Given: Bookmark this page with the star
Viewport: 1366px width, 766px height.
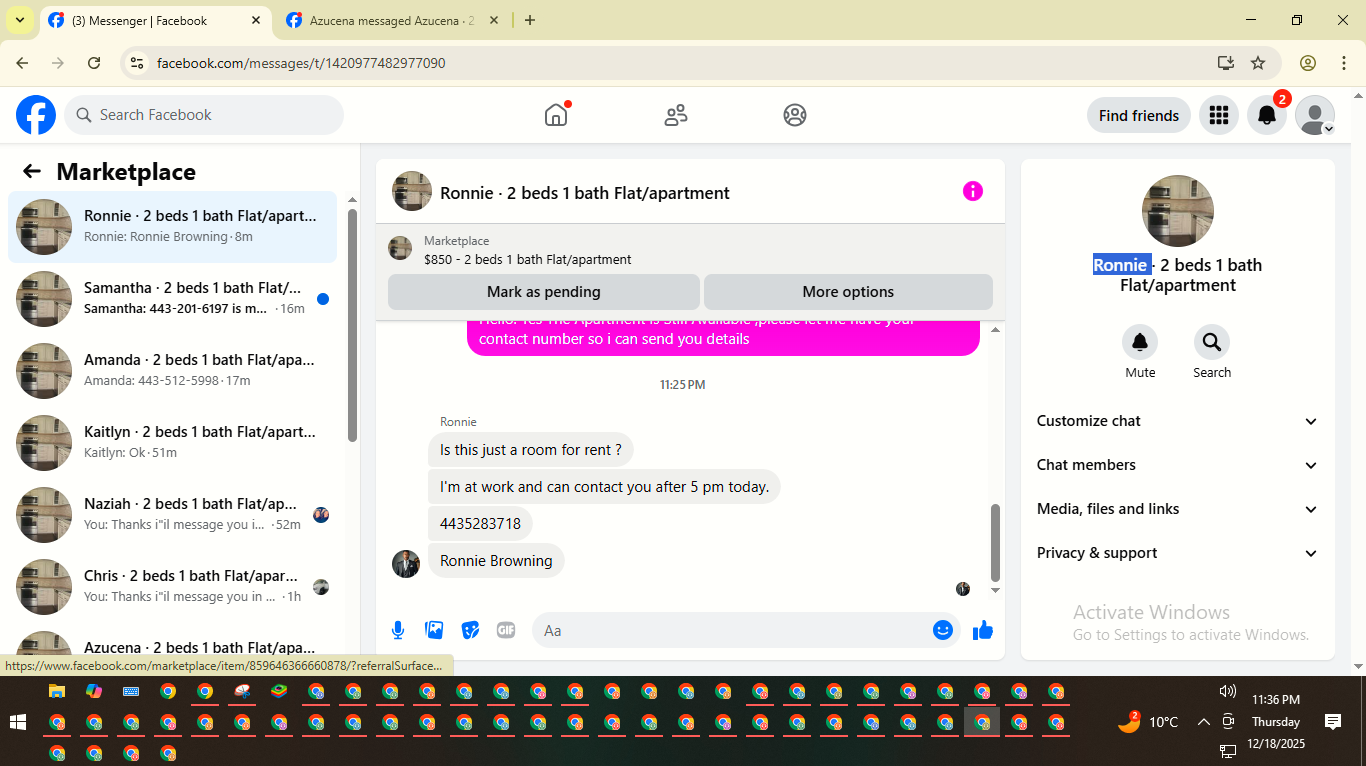Looking at the screenshot, I should [1258, 63].
